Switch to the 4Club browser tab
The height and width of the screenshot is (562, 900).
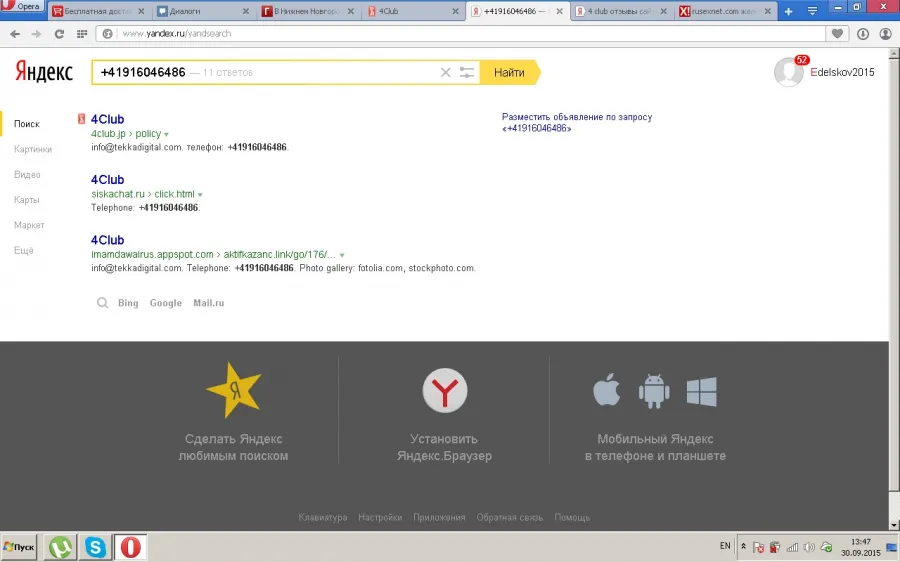click(x=413, y=11)
